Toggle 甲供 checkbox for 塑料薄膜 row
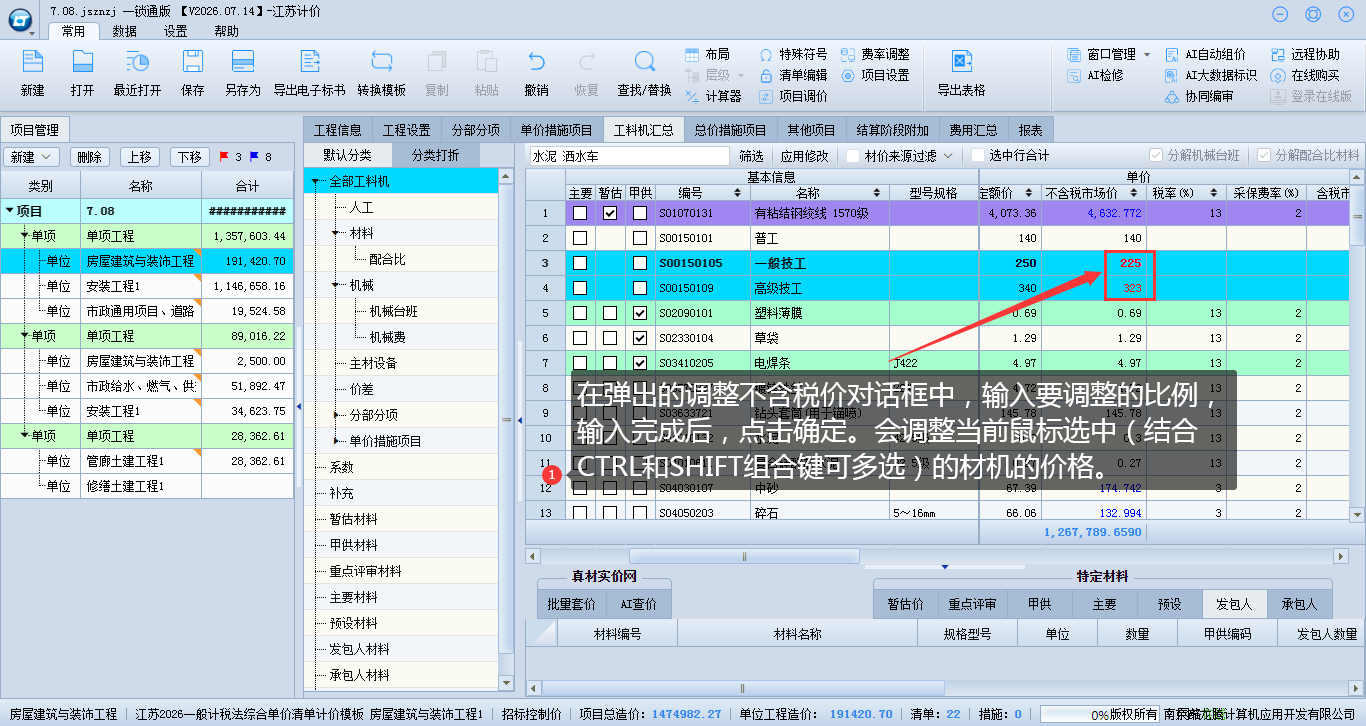1366x726 pixels. click(640, 313)
